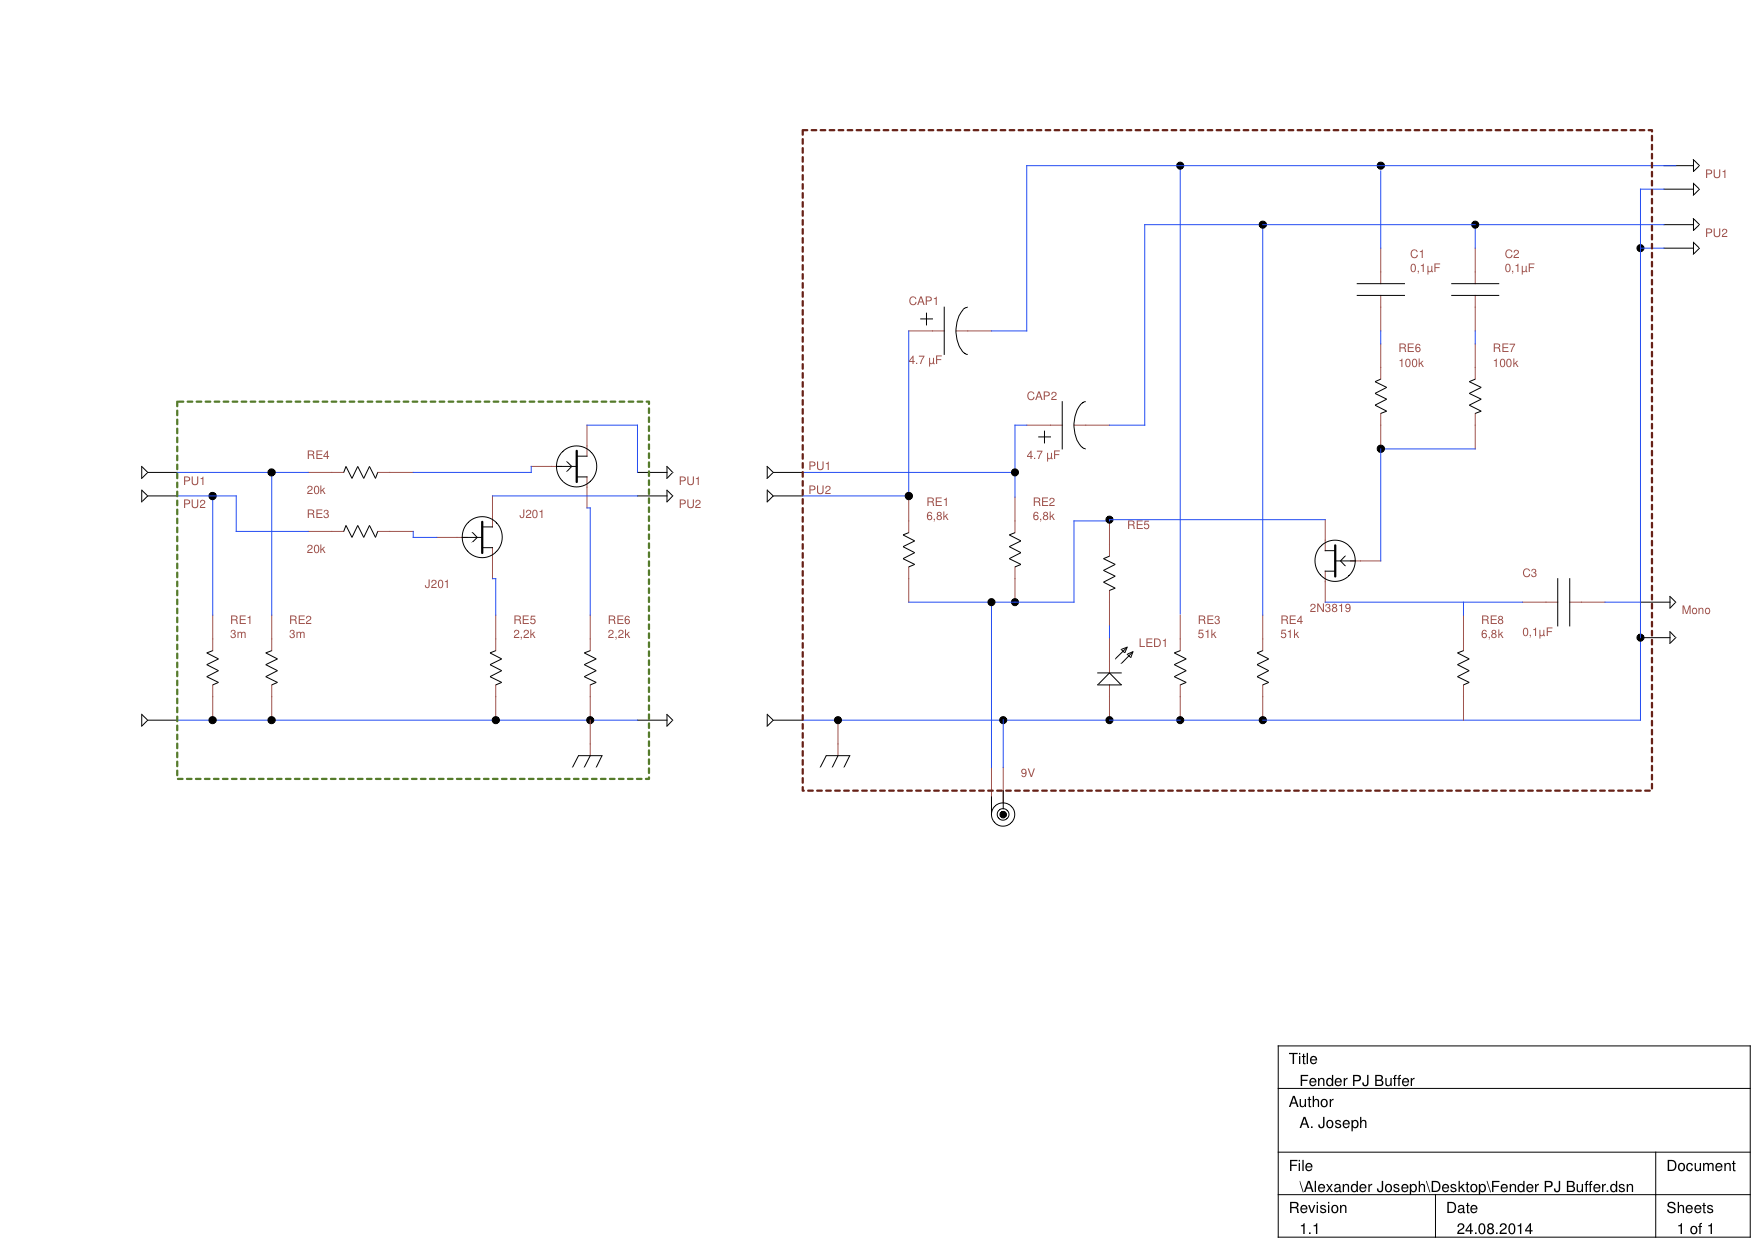Image resolution: width=1755 pixels, height=1240 pixels.
Task: Click the file path Fender PJ Buffer.dsn
Action: tap(1466, 1187)
